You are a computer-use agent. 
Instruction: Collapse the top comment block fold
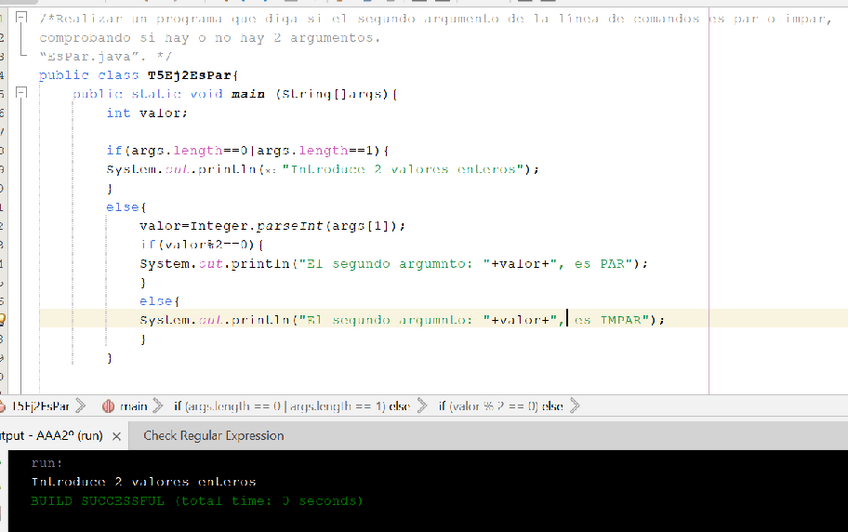pos(22,19)
